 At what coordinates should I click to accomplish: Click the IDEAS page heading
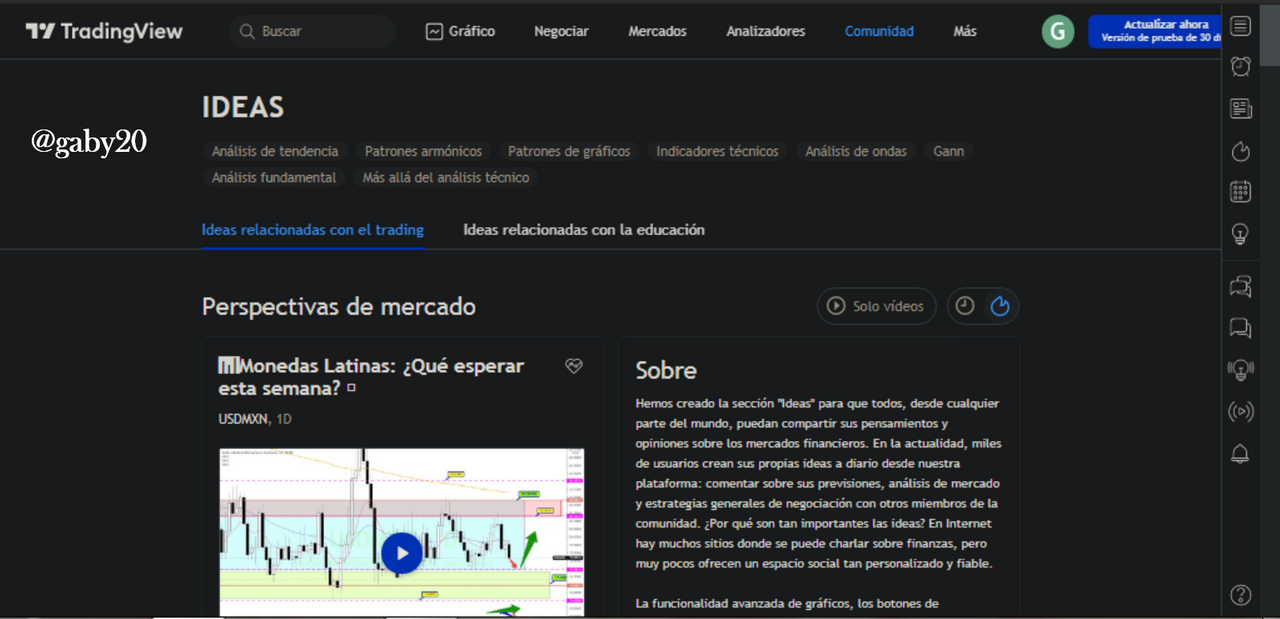[x=243, y=107]
